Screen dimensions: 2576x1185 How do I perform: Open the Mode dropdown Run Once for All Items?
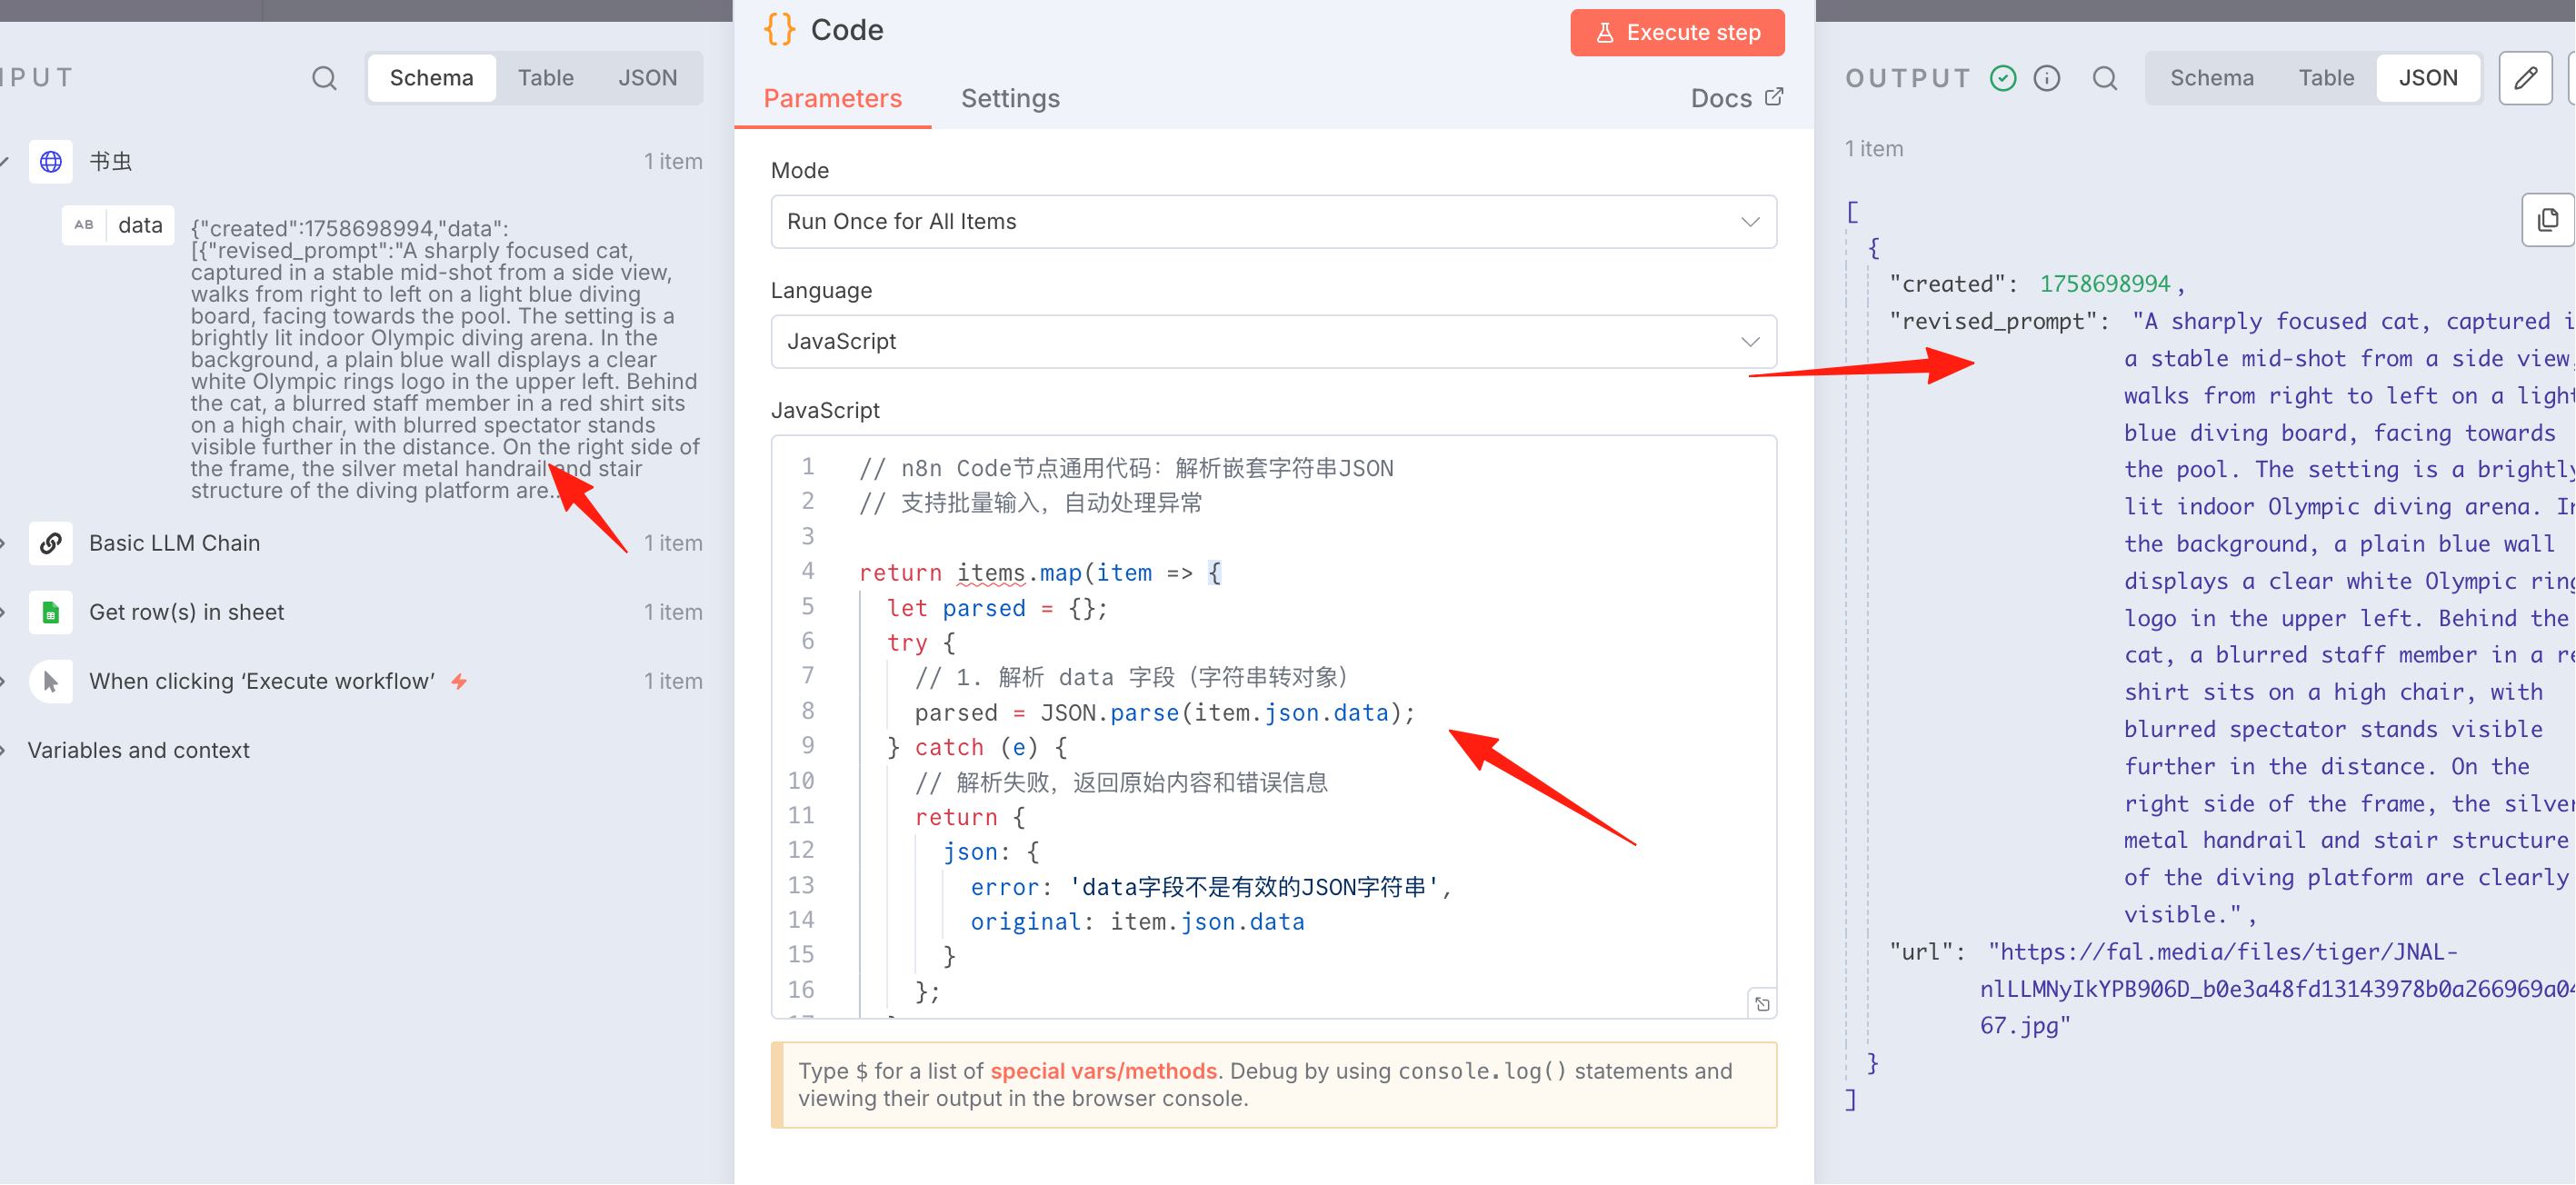[x=1273, y=221]
